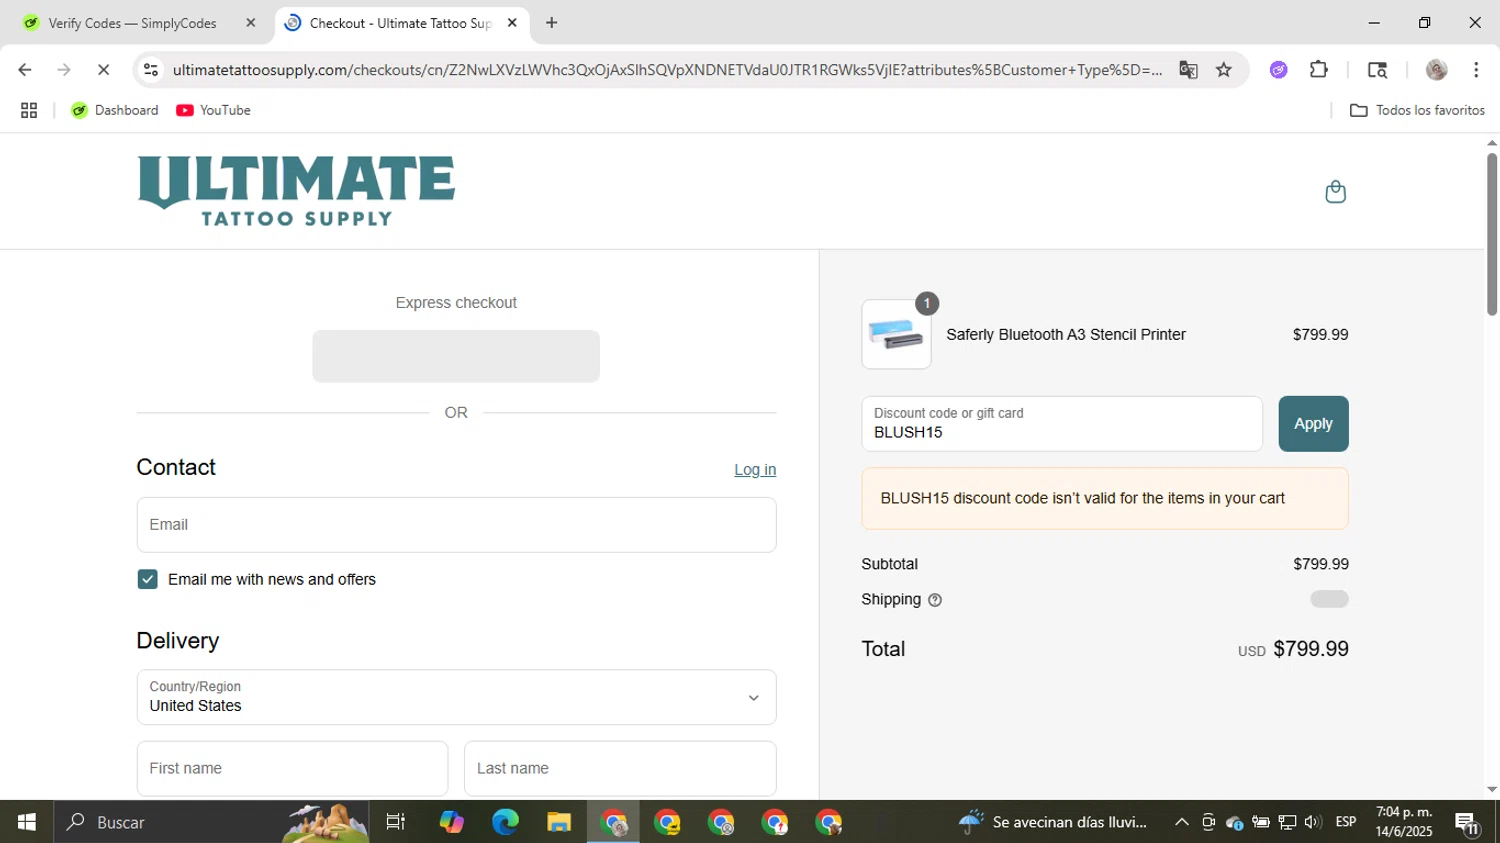1500x843 pixels.
Task: Open the notification center icon
Action: pos(1468,823)
